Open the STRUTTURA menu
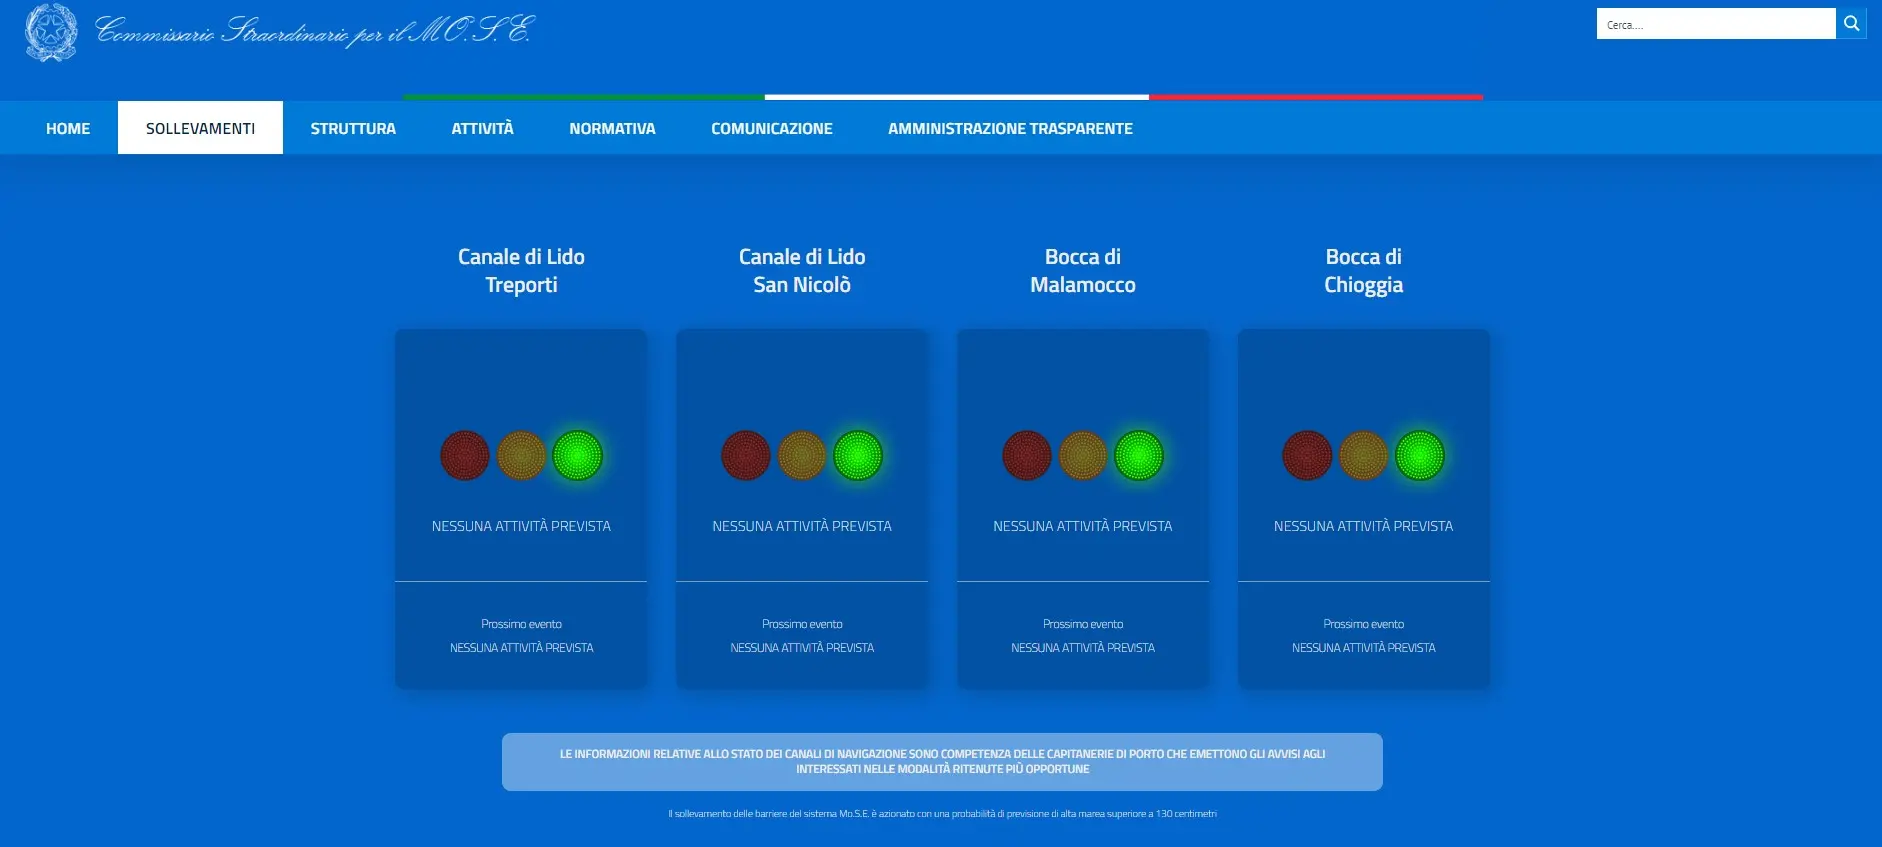The height and width of the screenshot is (847, 1882). 353,128
